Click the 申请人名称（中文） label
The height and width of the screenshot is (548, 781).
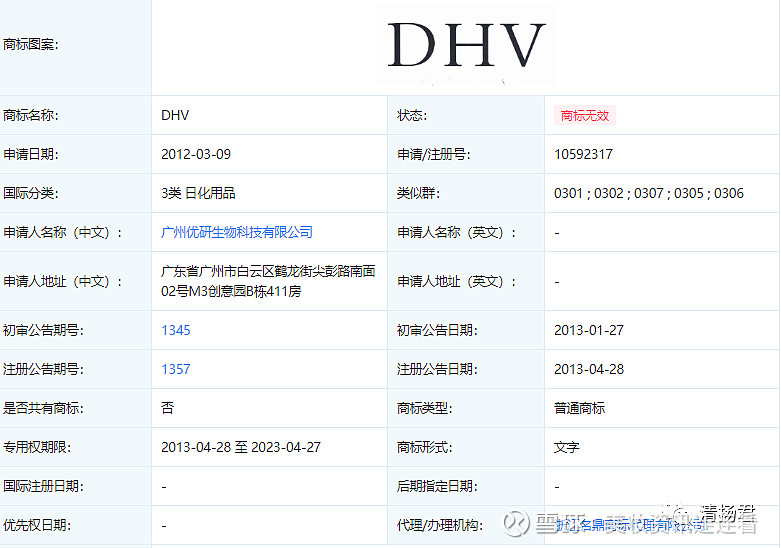(x=63, y=233)
